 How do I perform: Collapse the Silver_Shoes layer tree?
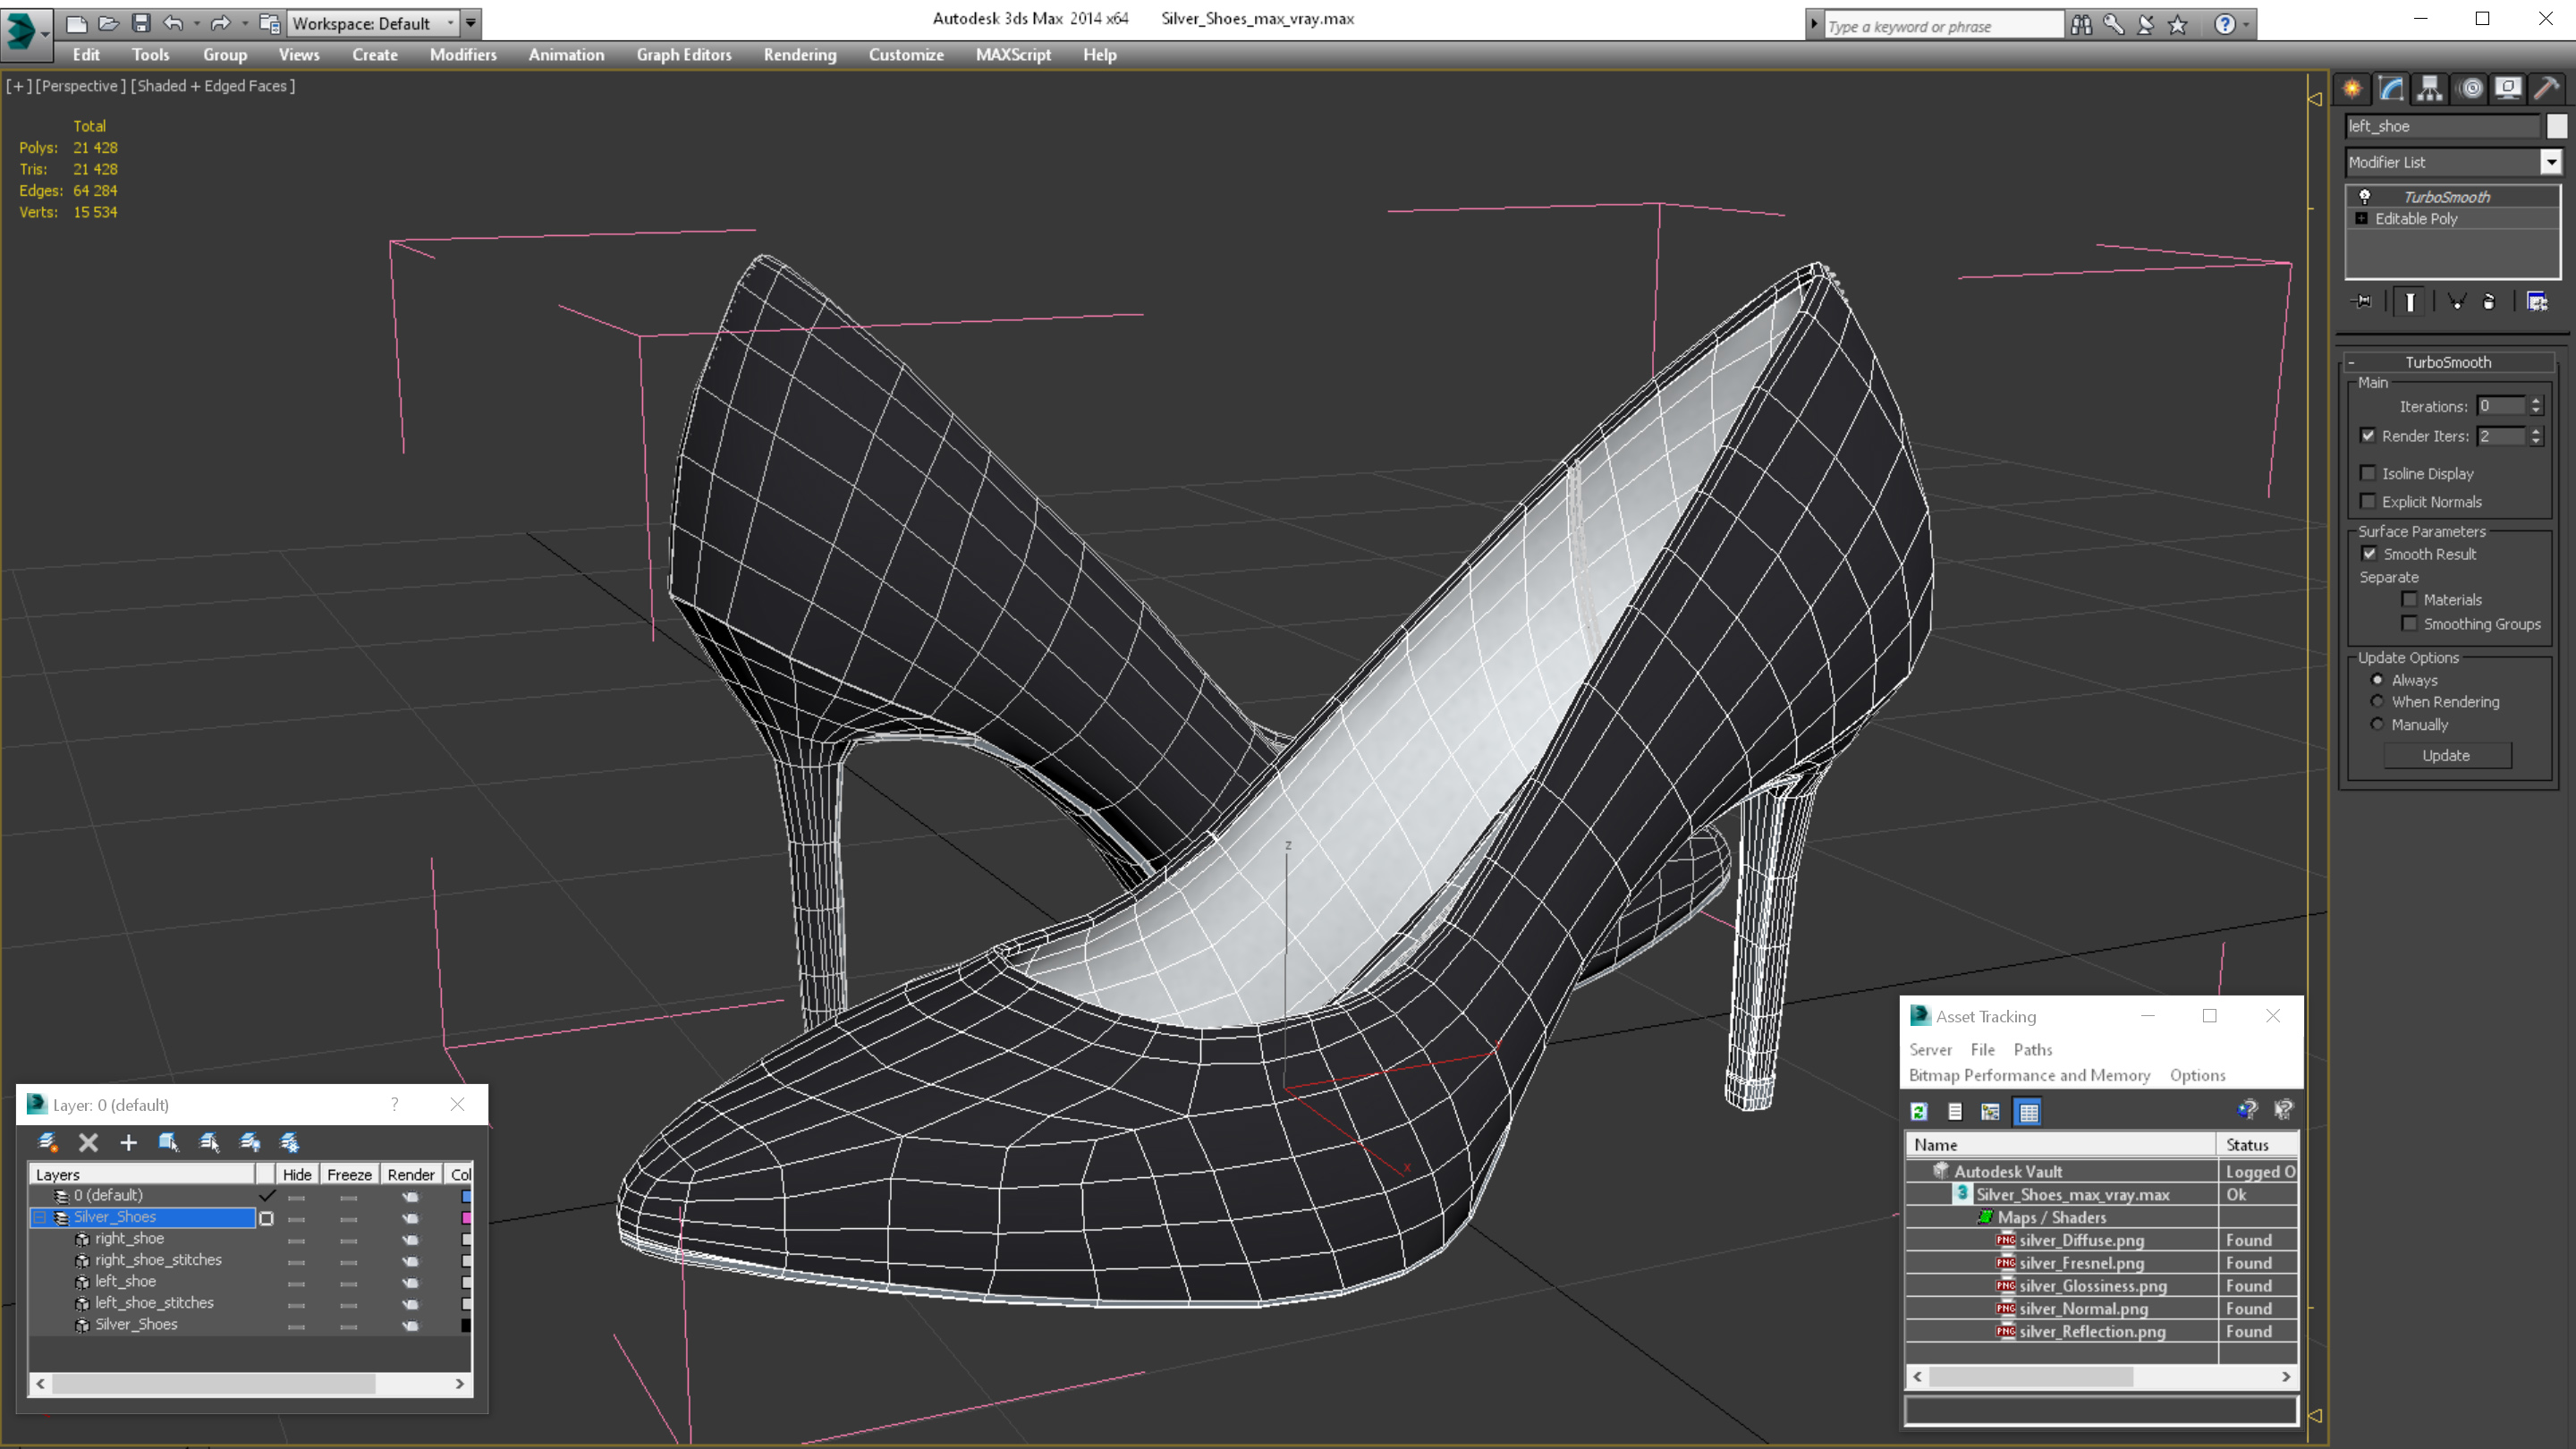pos(40,1217)
